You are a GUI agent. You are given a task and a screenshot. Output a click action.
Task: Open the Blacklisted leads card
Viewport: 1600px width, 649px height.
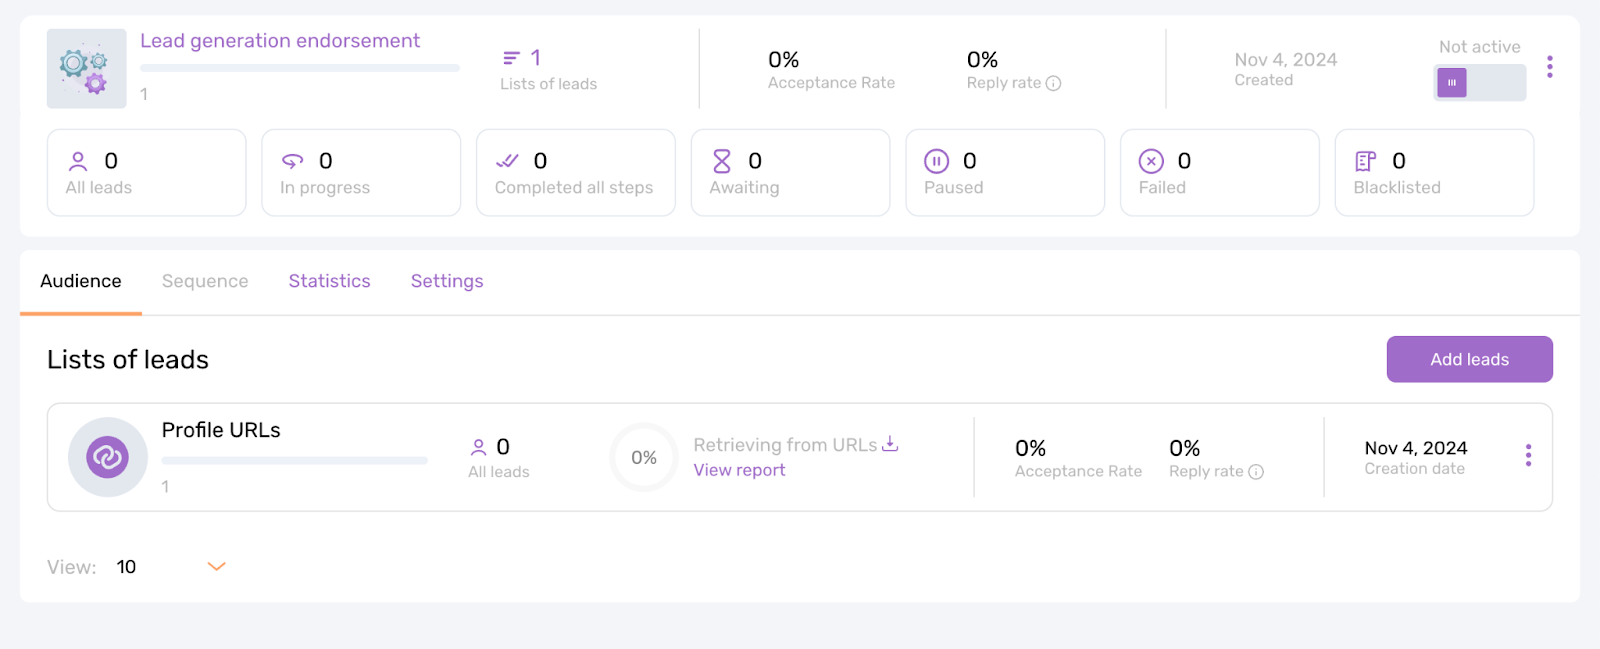(x=1433, y=172)
